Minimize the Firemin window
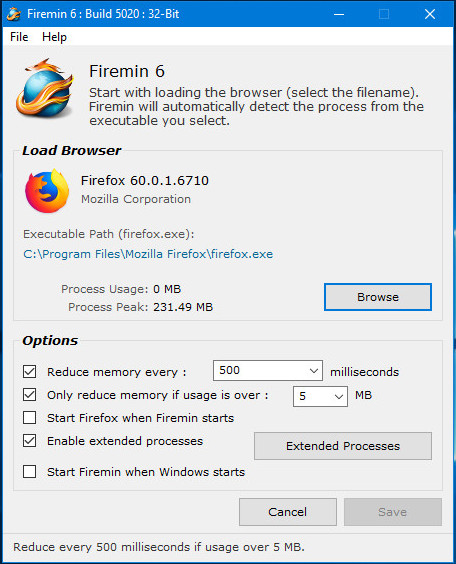The height and width of the screenshot is (564, 456). tap(339, 14)
